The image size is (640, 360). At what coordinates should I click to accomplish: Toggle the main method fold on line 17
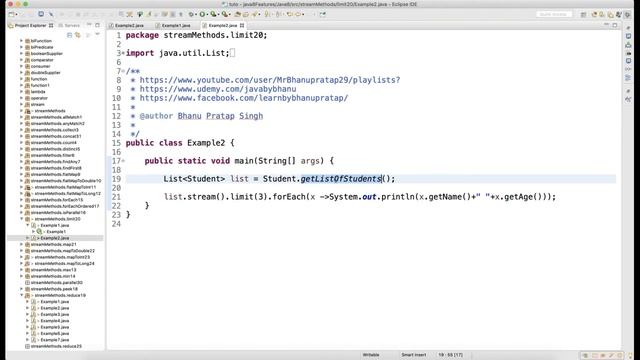(x=123, y=161)
